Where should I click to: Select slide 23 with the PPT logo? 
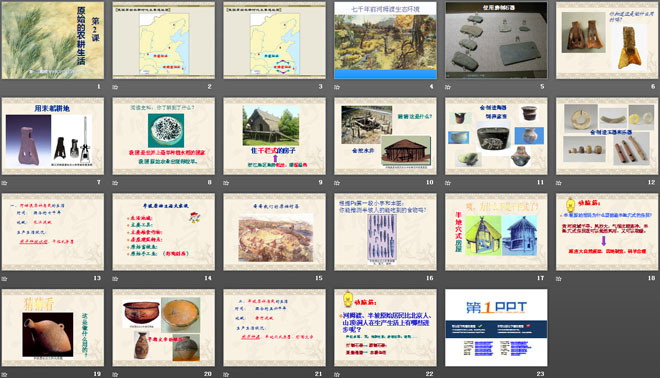[496, 327]
